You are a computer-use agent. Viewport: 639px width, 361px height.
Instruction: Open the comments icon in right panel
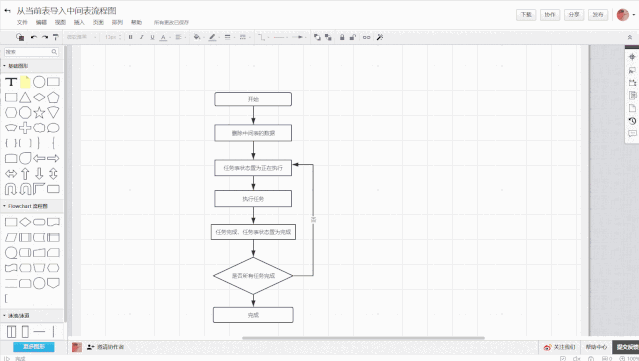(632, 134)
